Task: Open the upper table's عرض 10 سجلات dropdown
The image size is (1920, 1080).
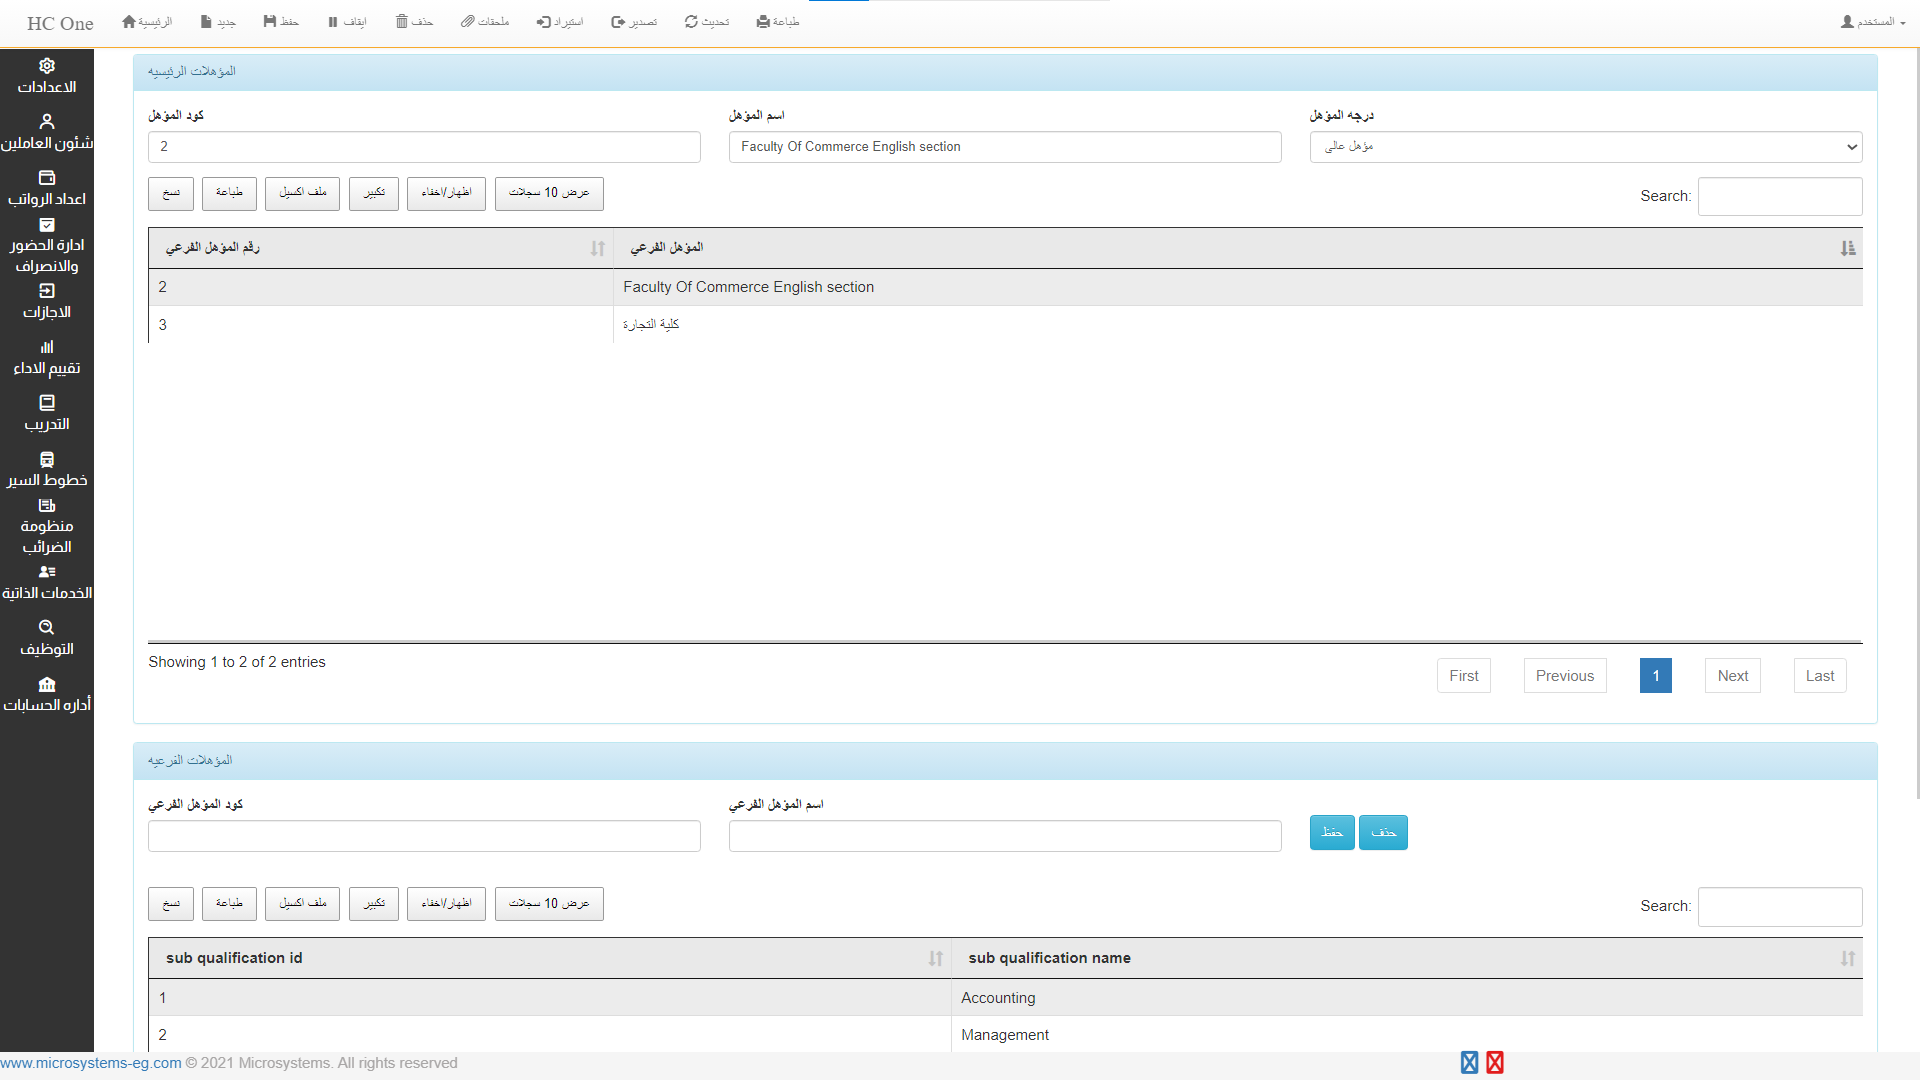Action: click(x=549, y=193)
